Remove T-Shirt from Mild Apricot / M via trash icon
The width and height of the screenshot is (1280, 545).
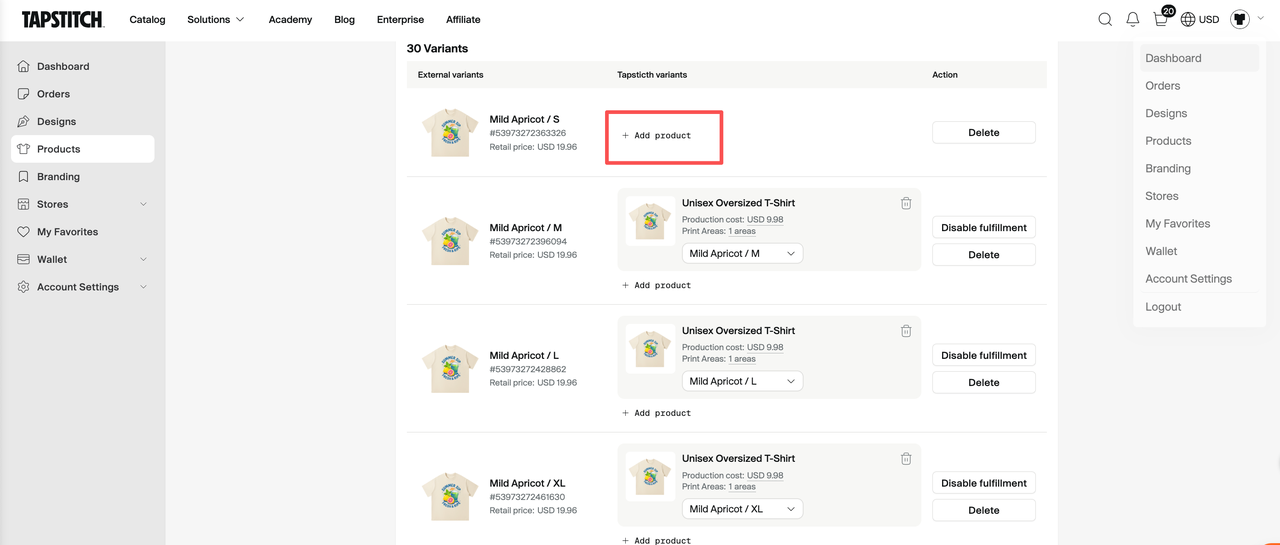point(906,203)
